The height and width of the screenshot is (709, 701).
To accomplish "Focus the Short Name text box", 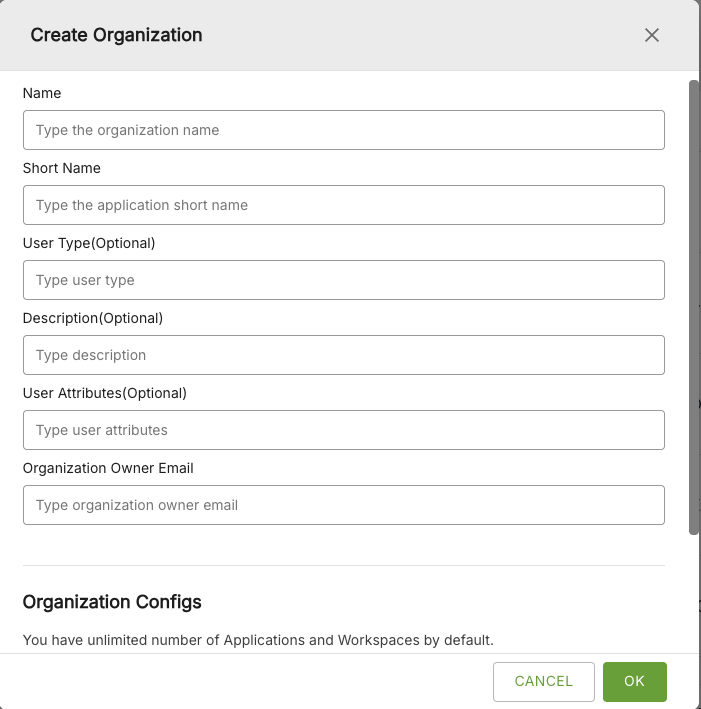I will pos(343,205).
